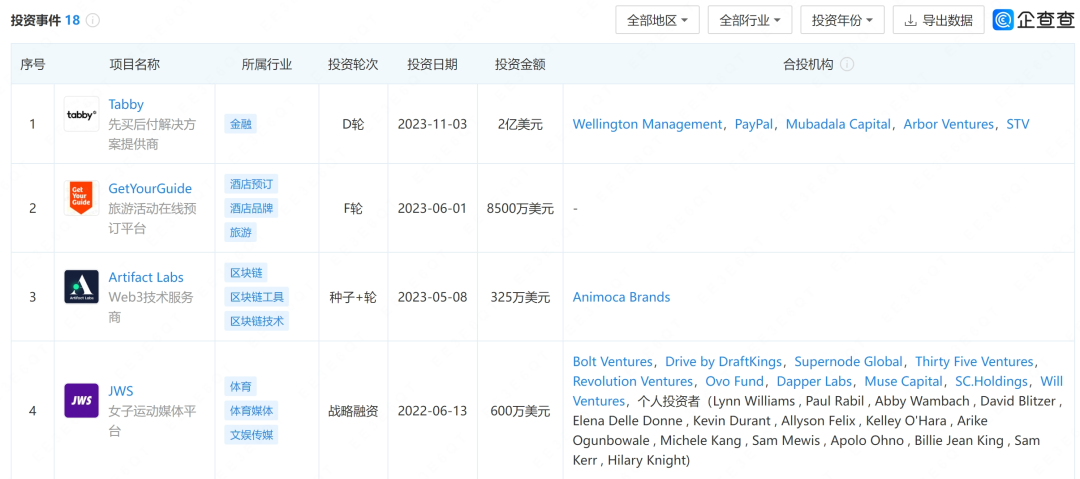Open the 全部行业 industry dropdown
This screenshot has width=1080, height=479.
coord(750,20)
